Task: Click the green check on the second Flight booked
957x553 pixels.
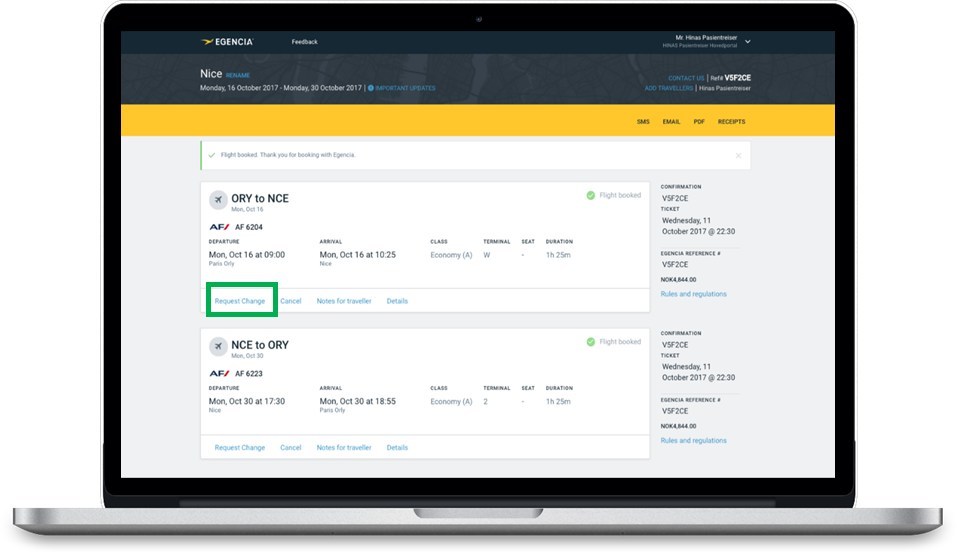Action: click(x=591, y=342)
